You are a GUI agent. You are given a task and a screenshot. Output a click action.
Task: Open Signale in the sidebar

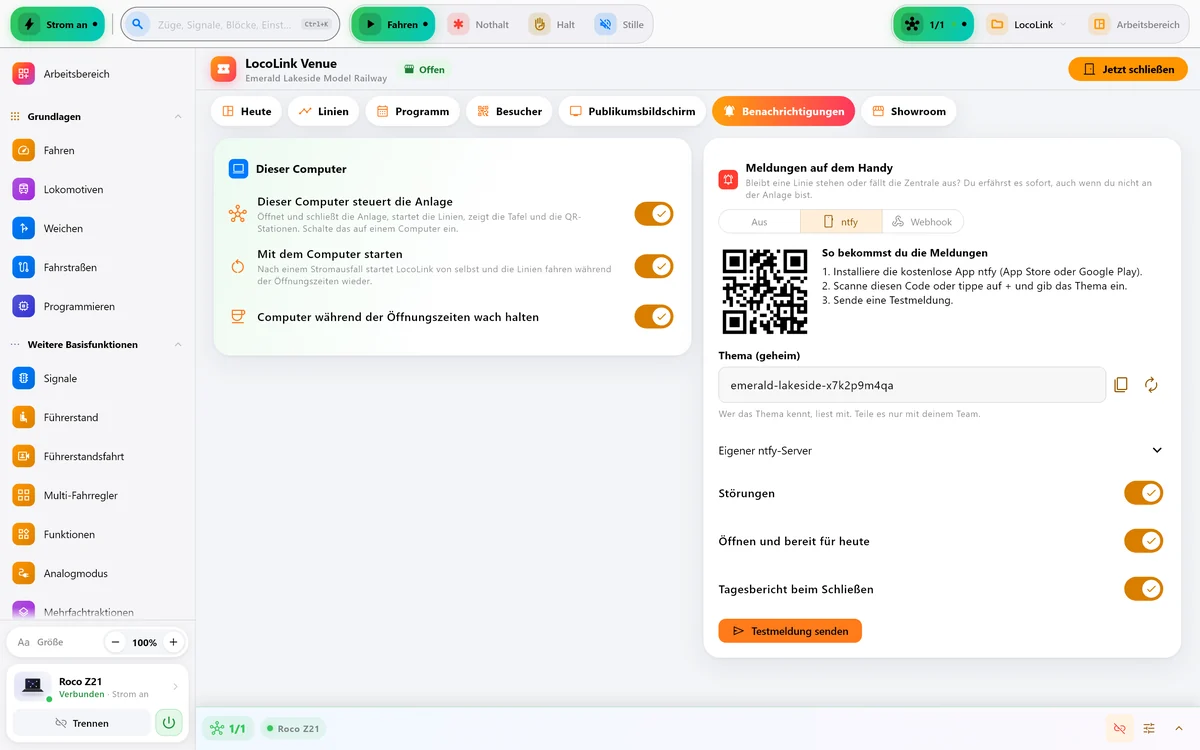click(97, 378)
